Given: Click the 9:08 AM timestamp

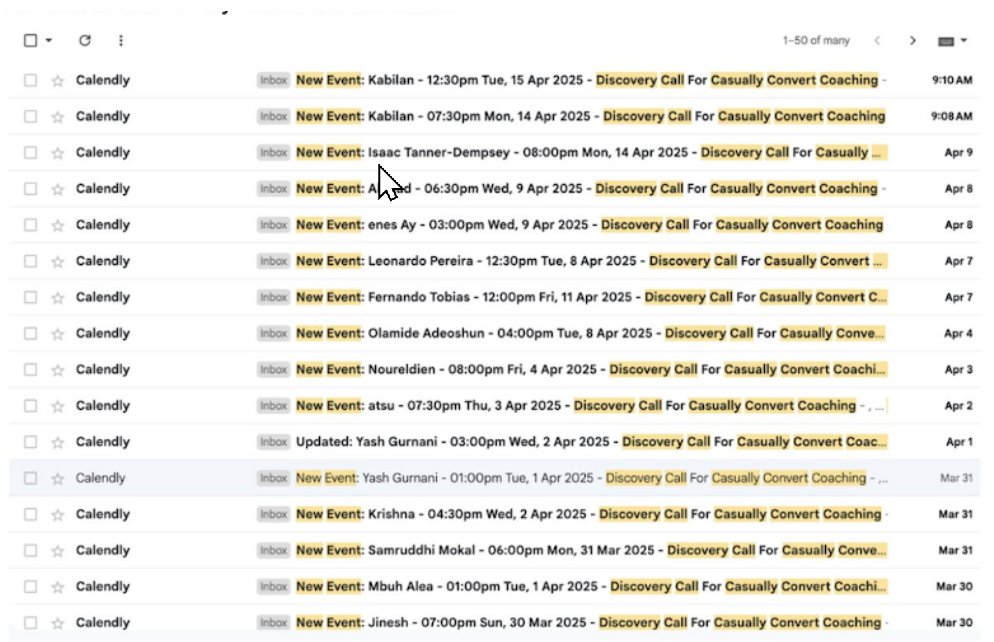Looking at the screenshot, I should (x=952, y=117).
